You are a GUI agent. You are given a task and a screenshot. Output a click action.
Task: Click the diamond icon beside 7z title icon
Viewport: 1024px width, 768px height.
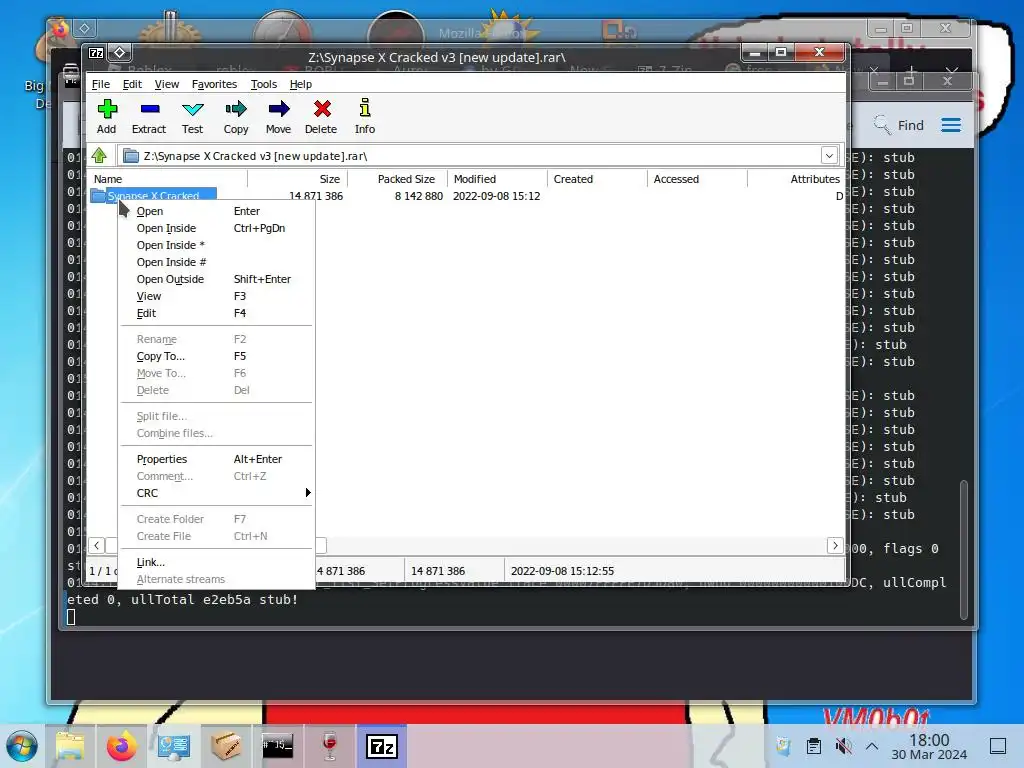point(120,52)
